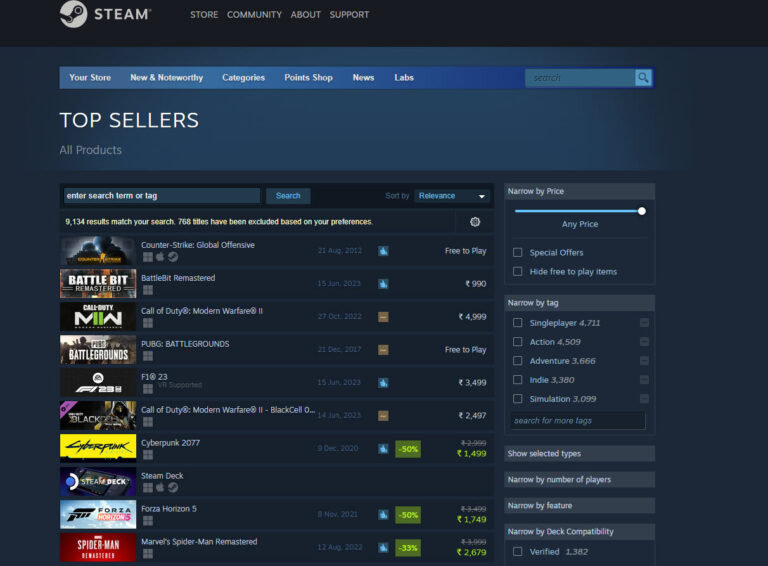
Task: Click the price slider handle
Action: point(641,211)
